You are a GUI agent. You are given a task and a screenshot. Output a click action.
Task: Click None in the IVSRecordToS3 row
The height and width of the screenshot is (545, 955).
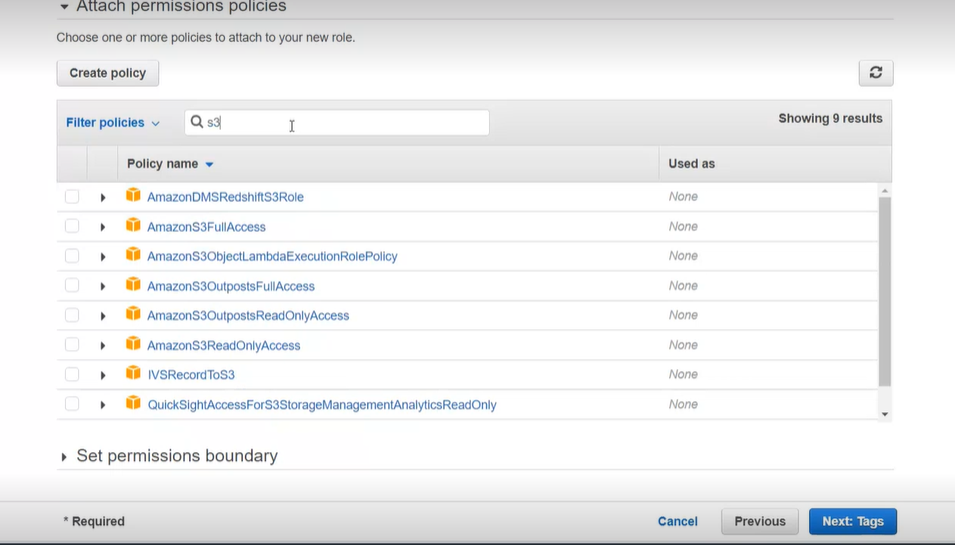(683, 374)
